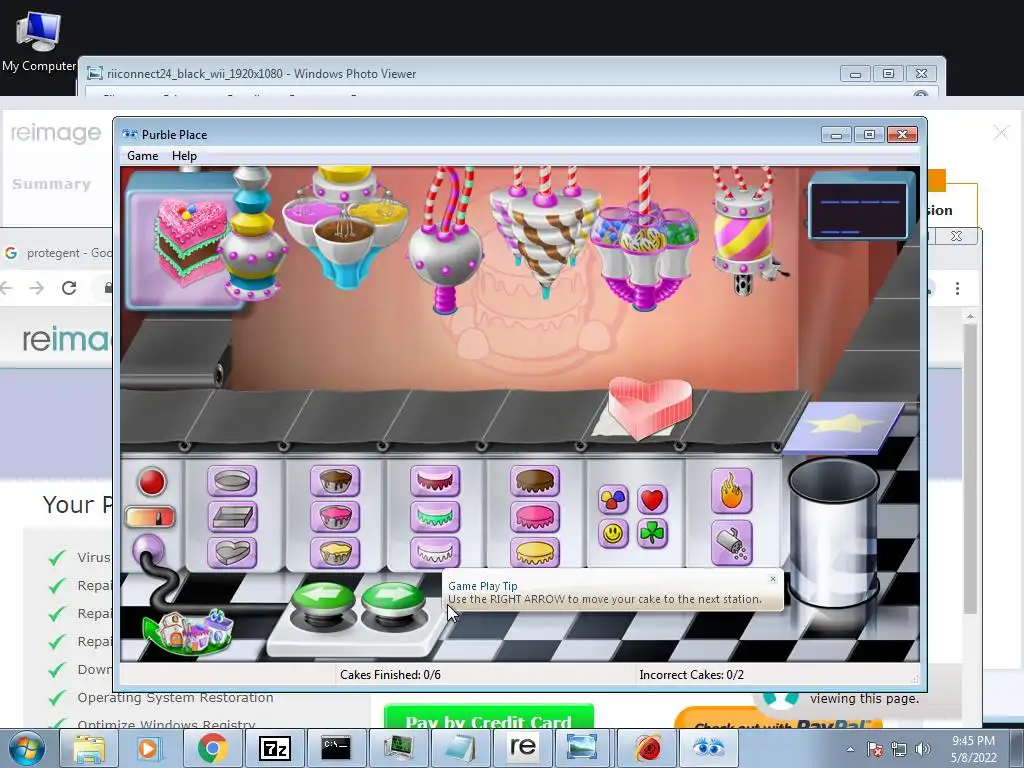
Task: Use the sprinkle shaker button
Action: [731, 543]
